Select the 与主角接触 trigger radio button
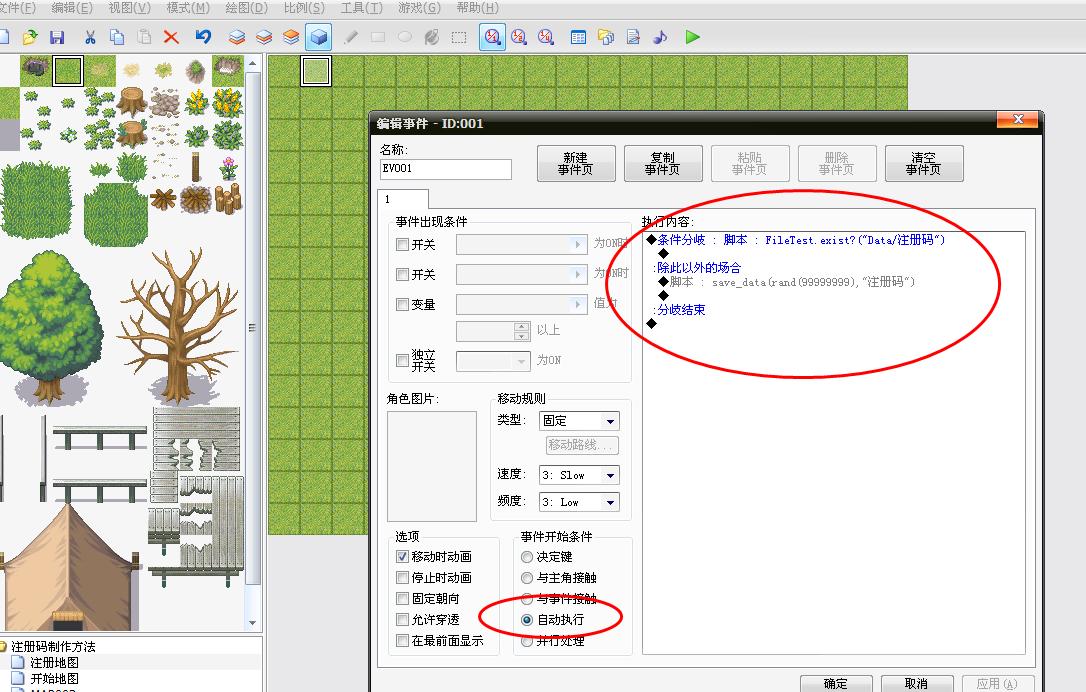Viewport: 1086px width, 692px height. (527, 578)
